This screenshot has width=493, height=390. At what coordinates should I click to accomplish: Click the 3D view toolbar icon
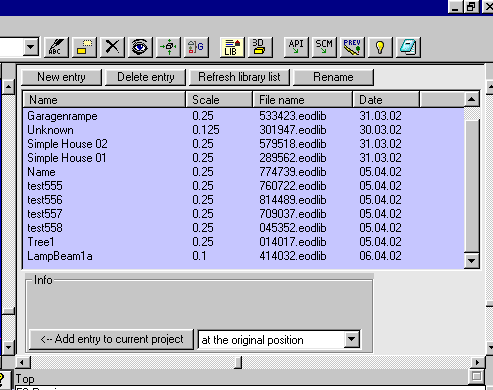pyautogui.click(x=260, y=47)
